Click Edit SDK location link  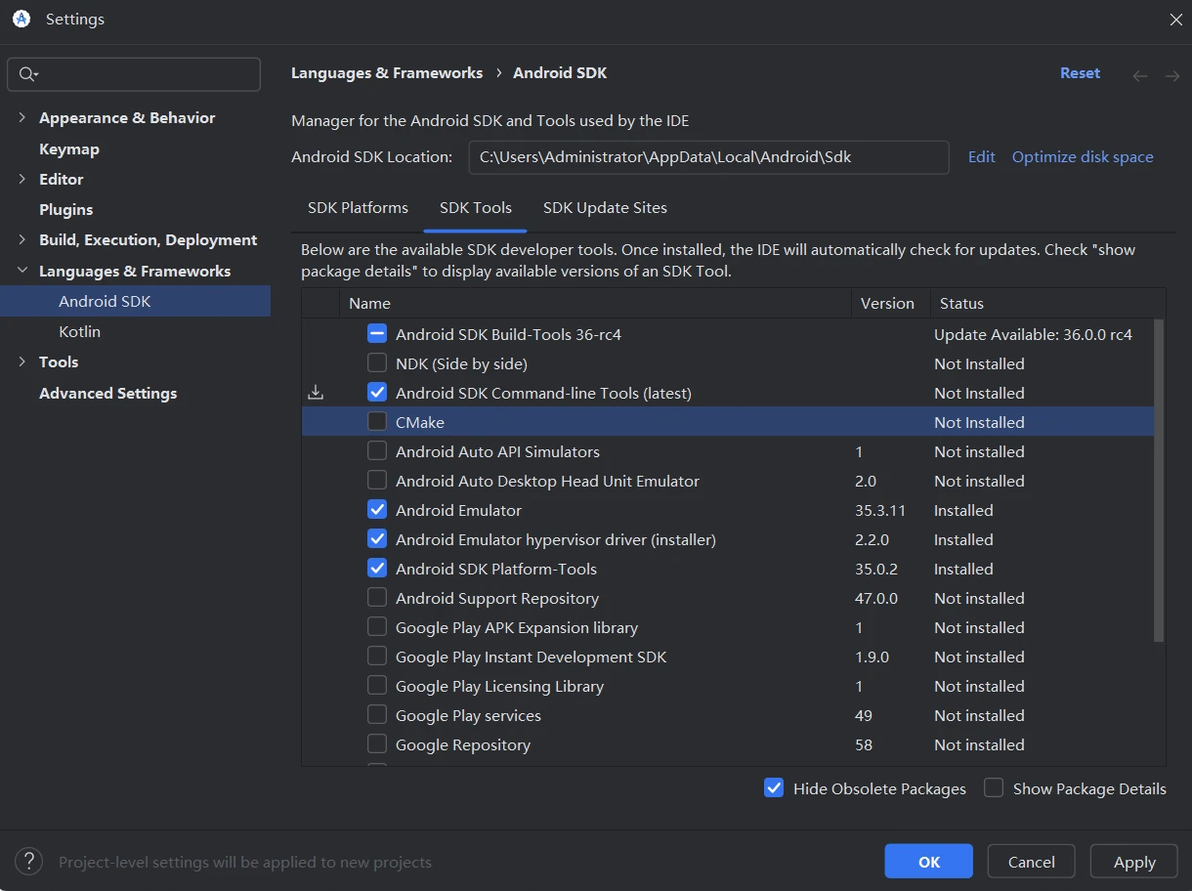[x=981, y=157]
